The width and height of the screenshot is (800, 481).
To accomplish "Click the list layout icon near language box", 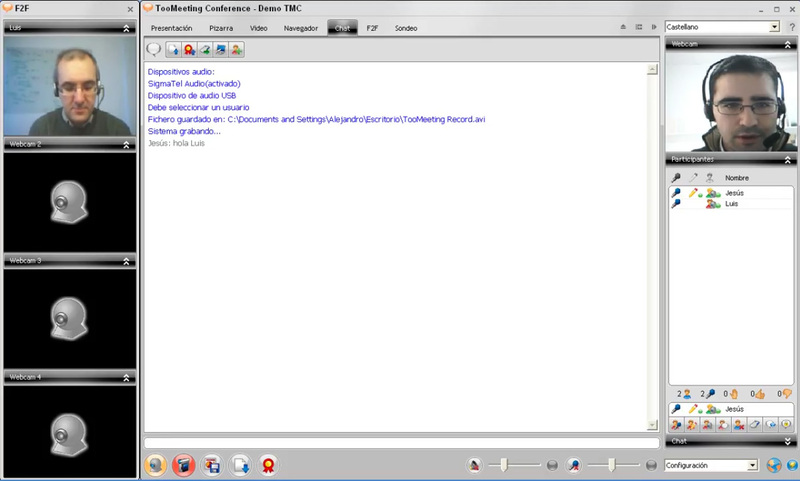I will click(x=639, y=27).
